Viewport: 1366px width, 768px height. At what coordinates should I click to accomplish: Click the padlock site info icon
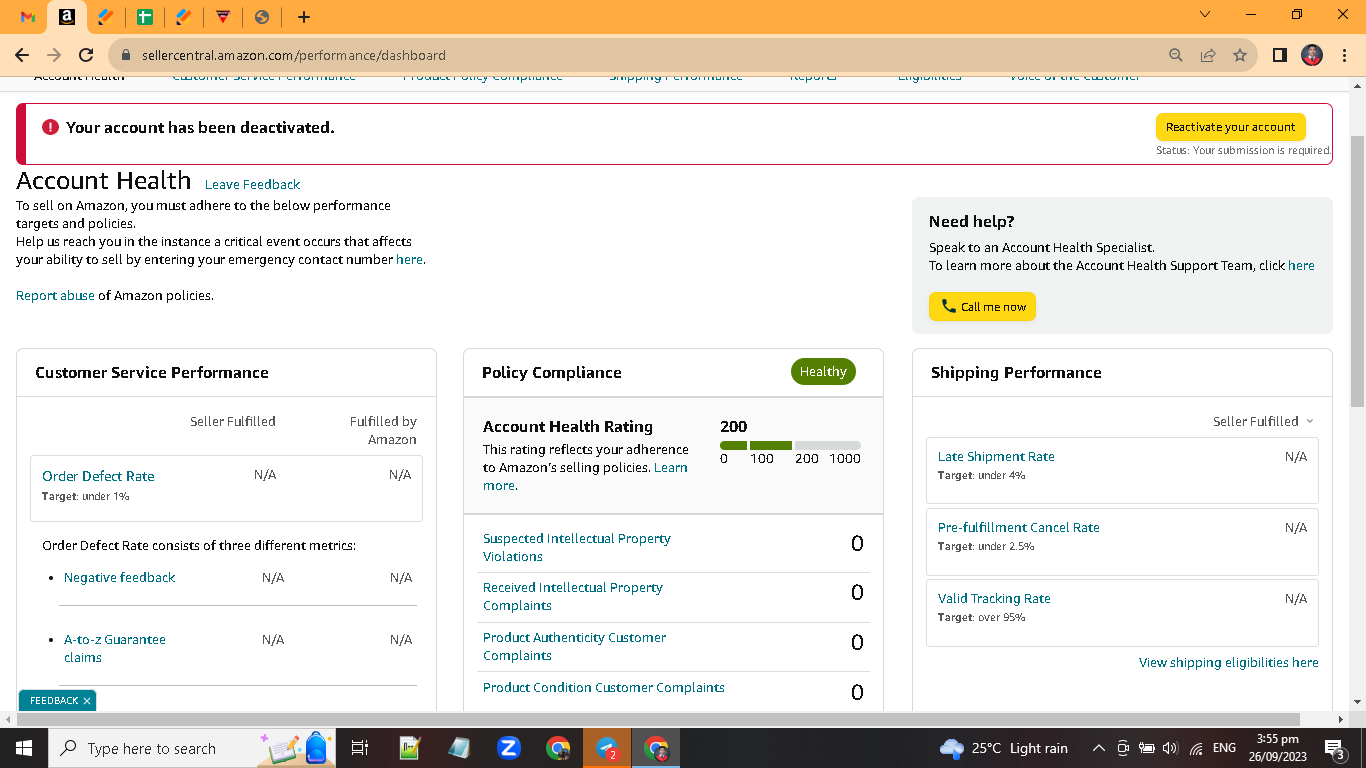[x=126, y=55]
